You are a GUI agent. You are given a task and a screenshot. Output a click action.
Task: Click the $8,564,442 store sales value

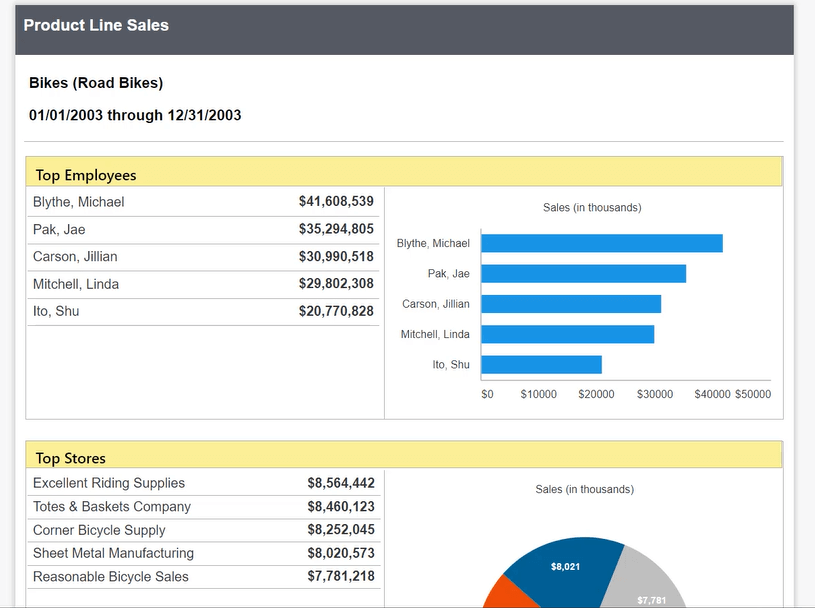tap(339, 482)
